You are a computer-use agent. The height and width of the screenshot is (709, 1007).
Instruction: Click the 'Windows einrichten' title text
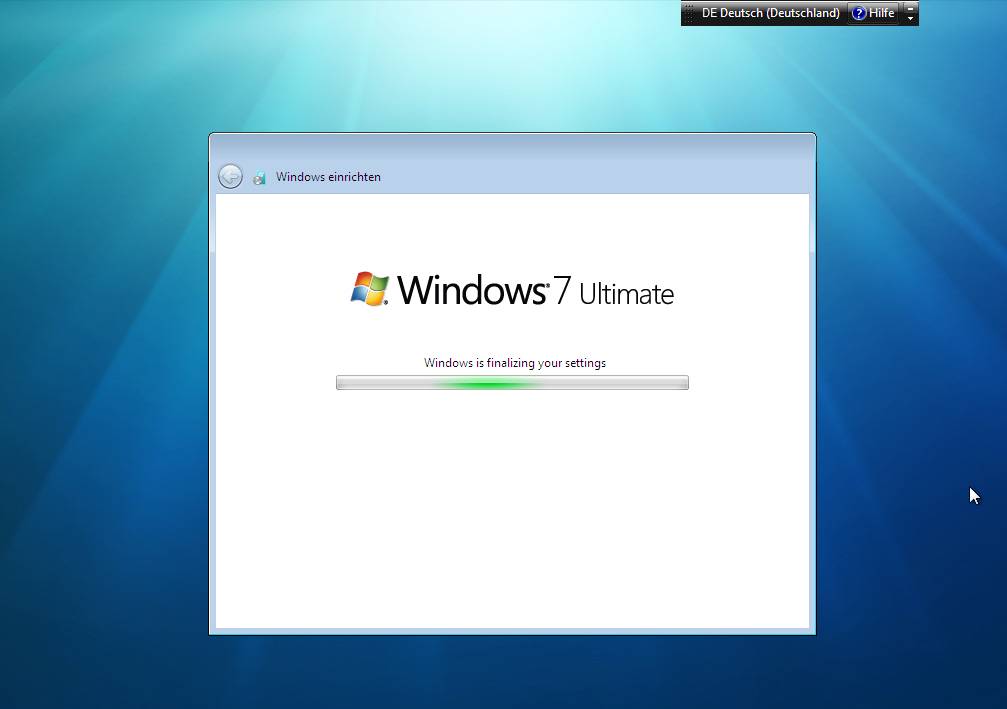point(328,177)
